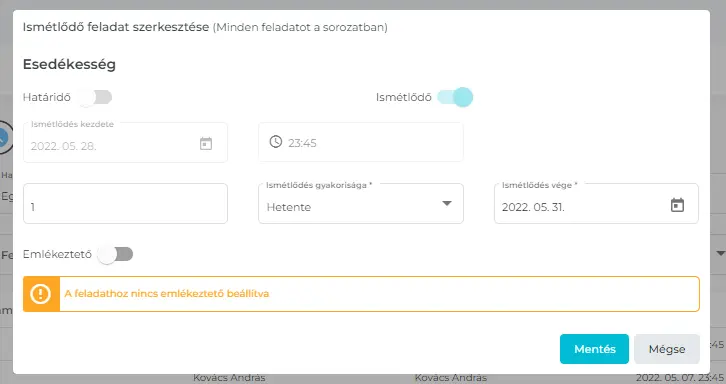726x384 pixels.
Task: Click the repetition interval field showing 1
Action: click(125, 204)
